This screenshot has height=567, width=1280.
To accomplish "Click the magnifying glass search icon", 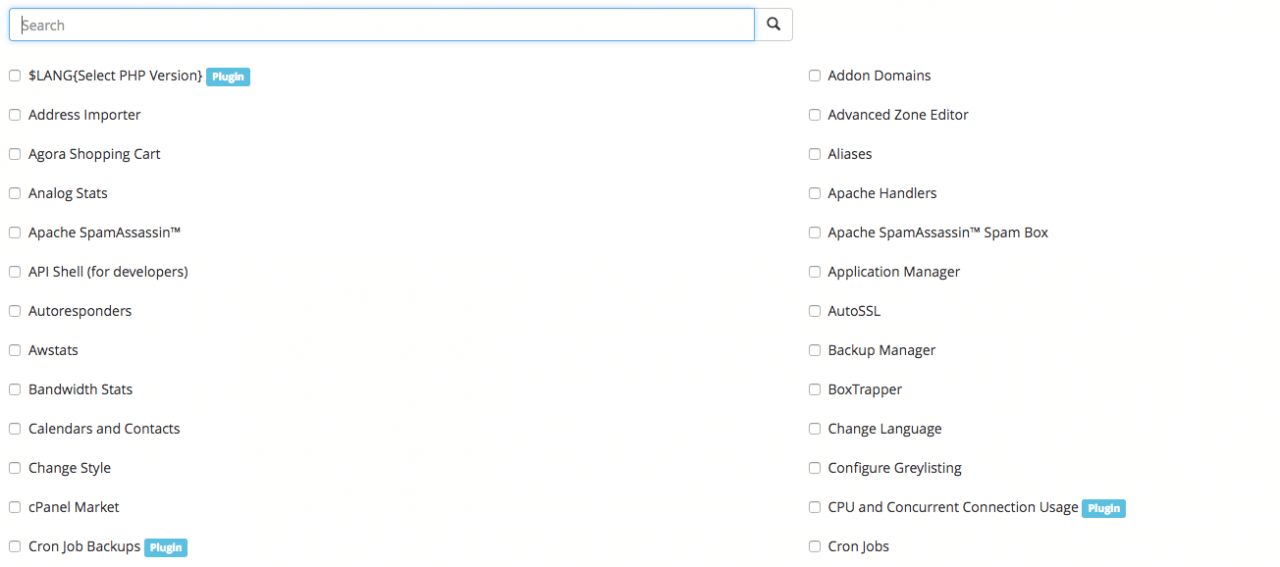I will click(773, 25).
